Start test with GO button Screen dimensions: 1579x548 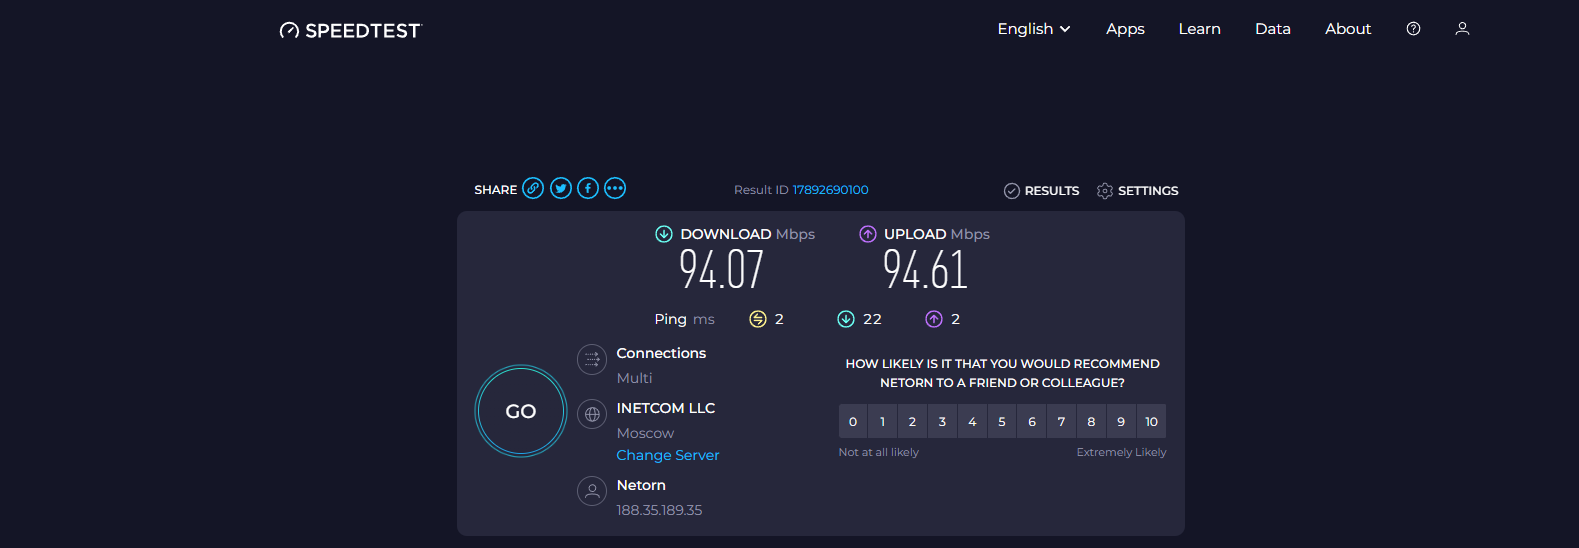521,411
